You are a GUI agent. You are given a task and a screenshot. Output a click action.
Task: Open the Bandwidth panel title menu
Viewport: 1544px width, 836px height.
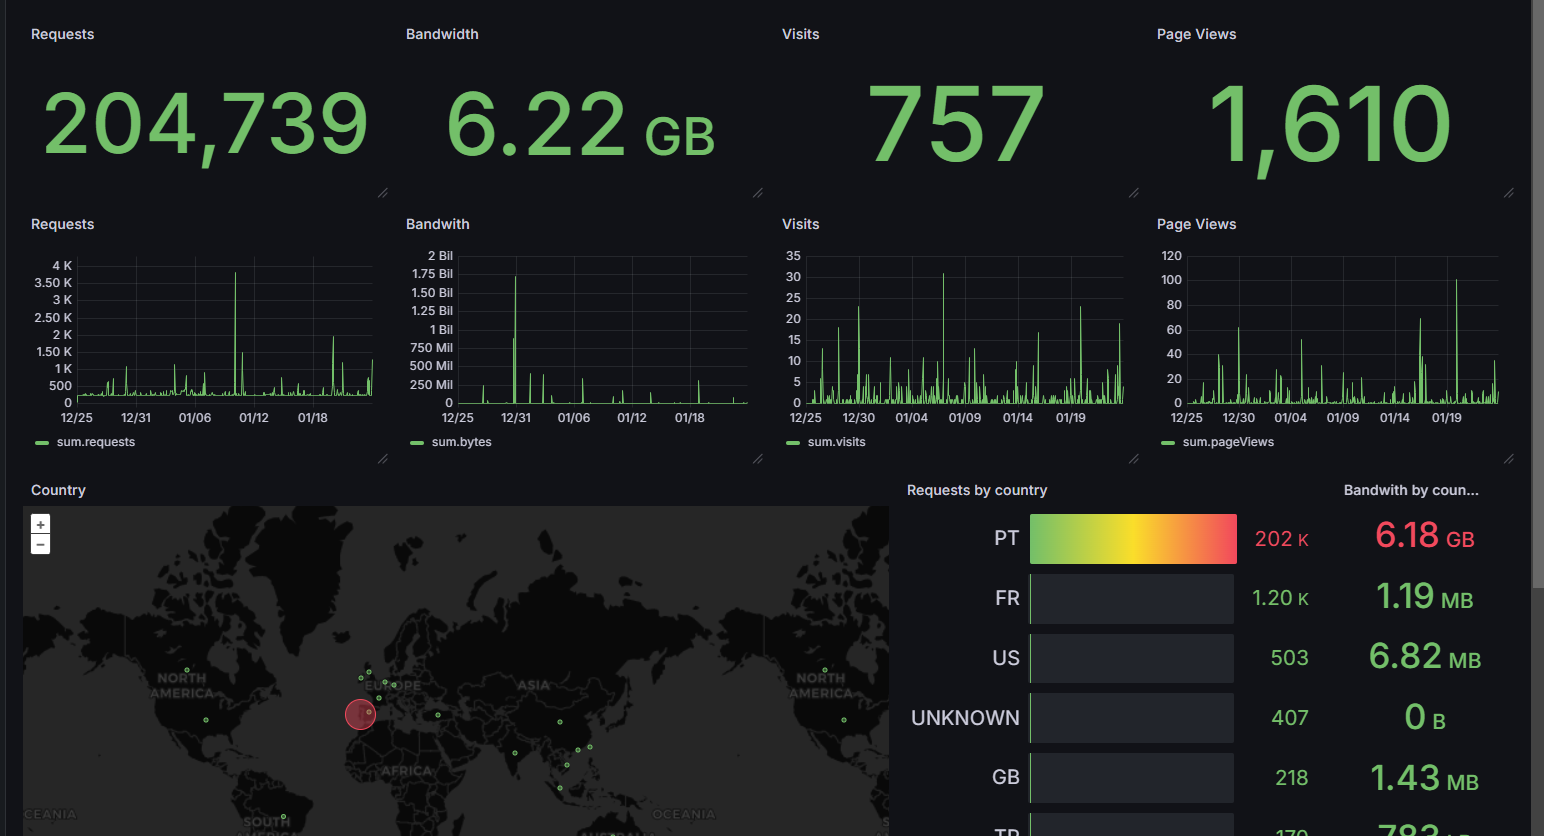coord(442,34)
